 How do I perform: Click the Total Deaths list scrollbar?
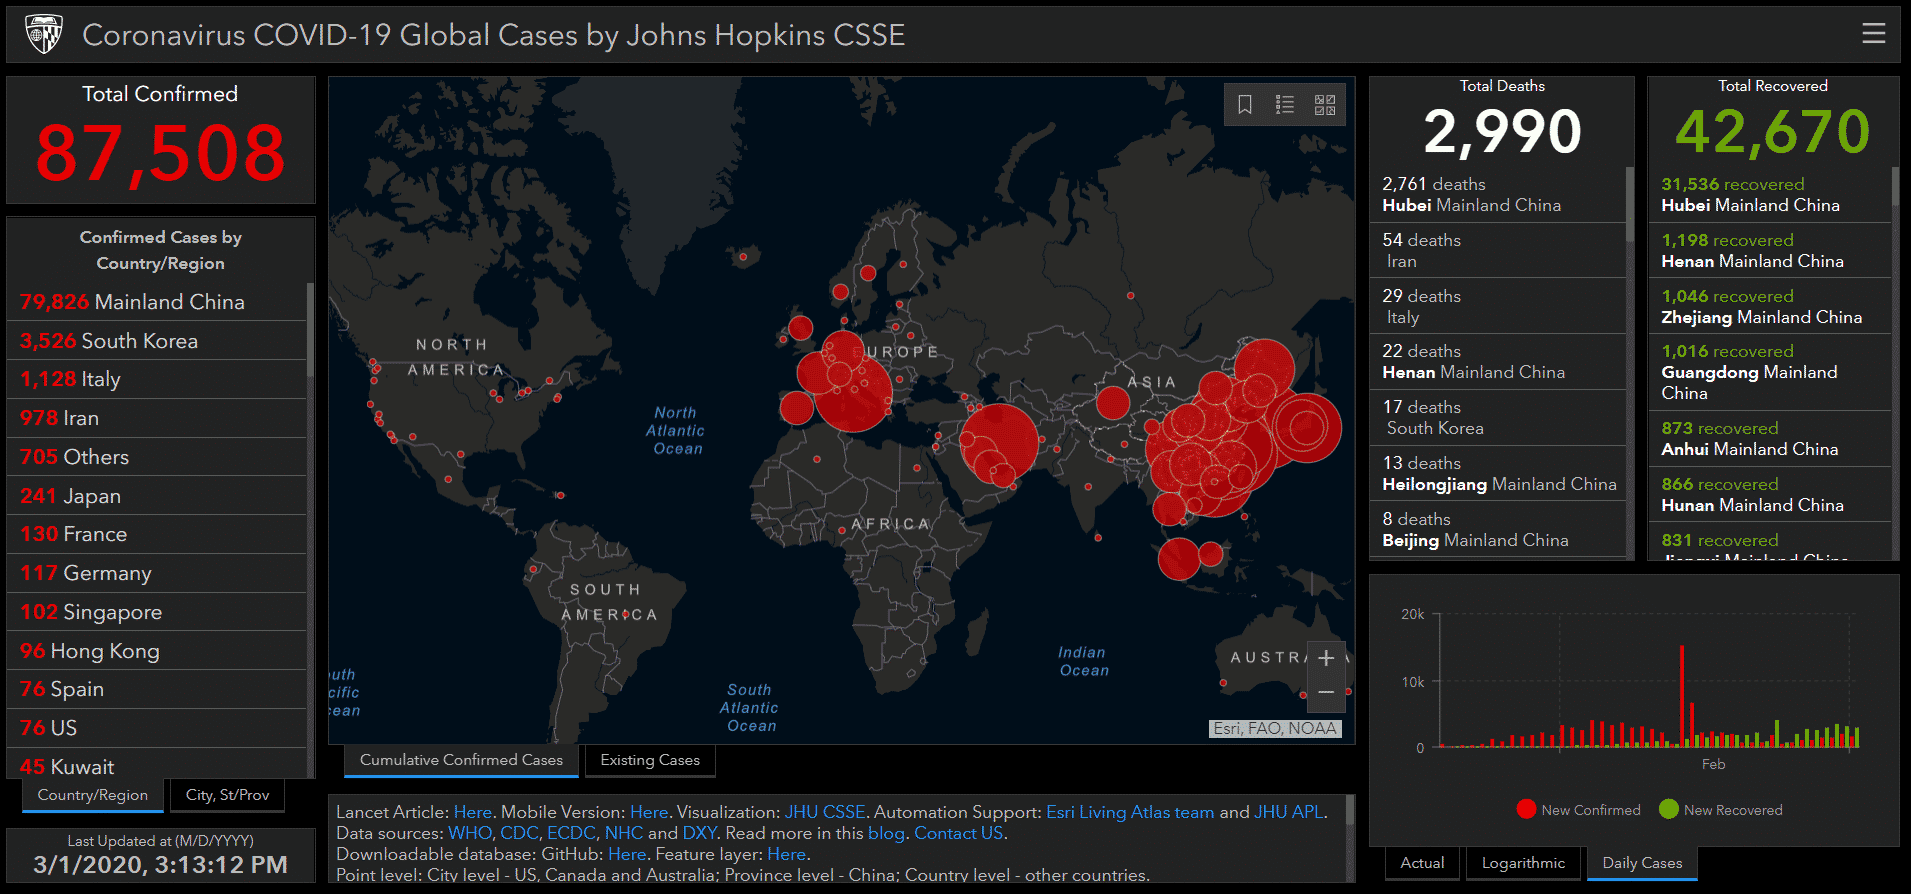1630,205
